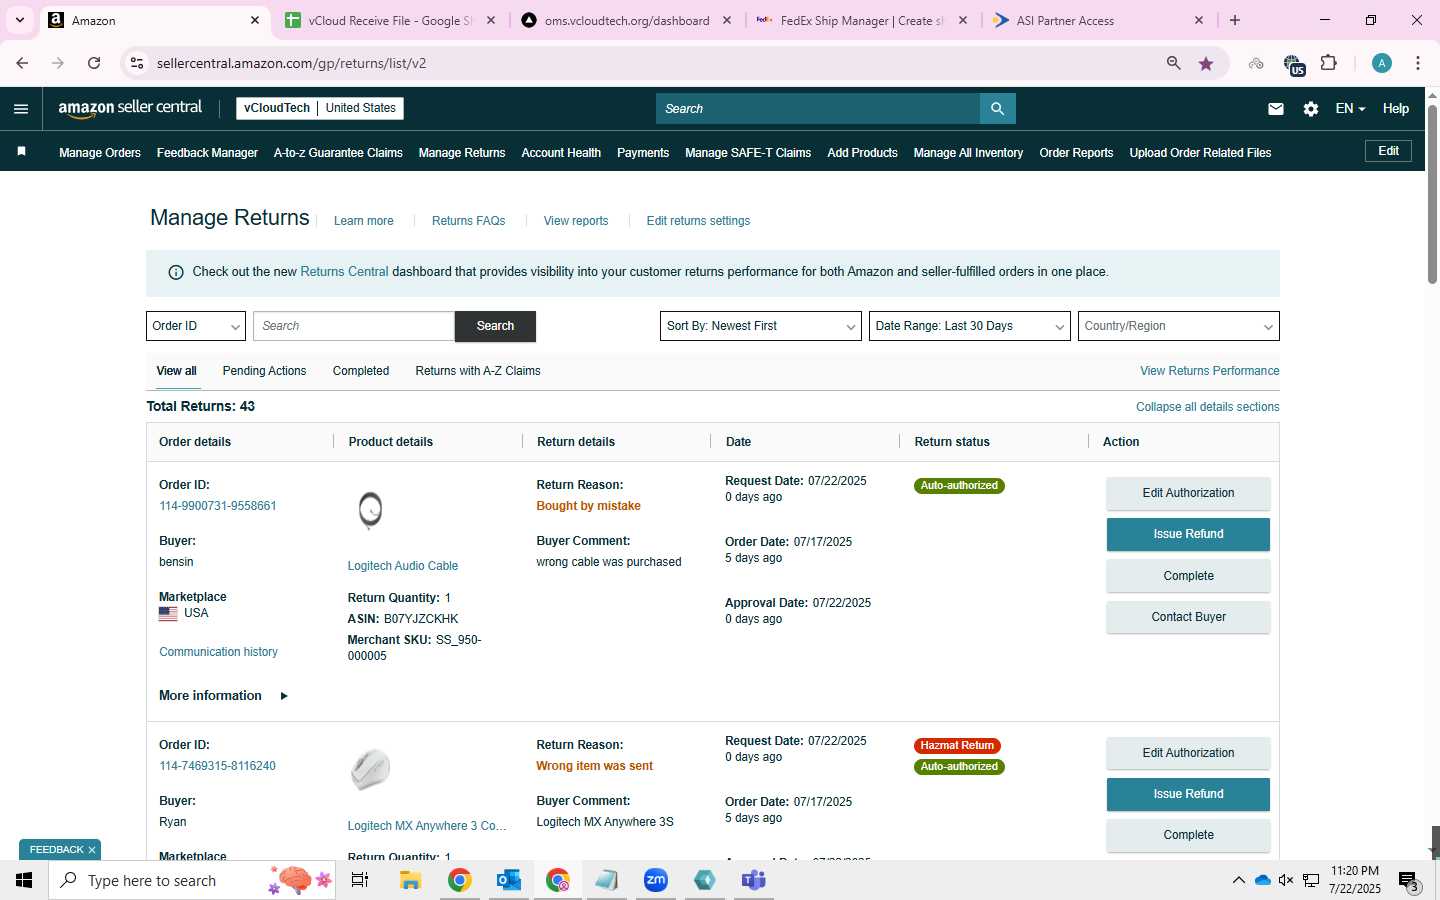
Task: Click the info icon in the Returns Central banner
Action: (x=176, y=272)
